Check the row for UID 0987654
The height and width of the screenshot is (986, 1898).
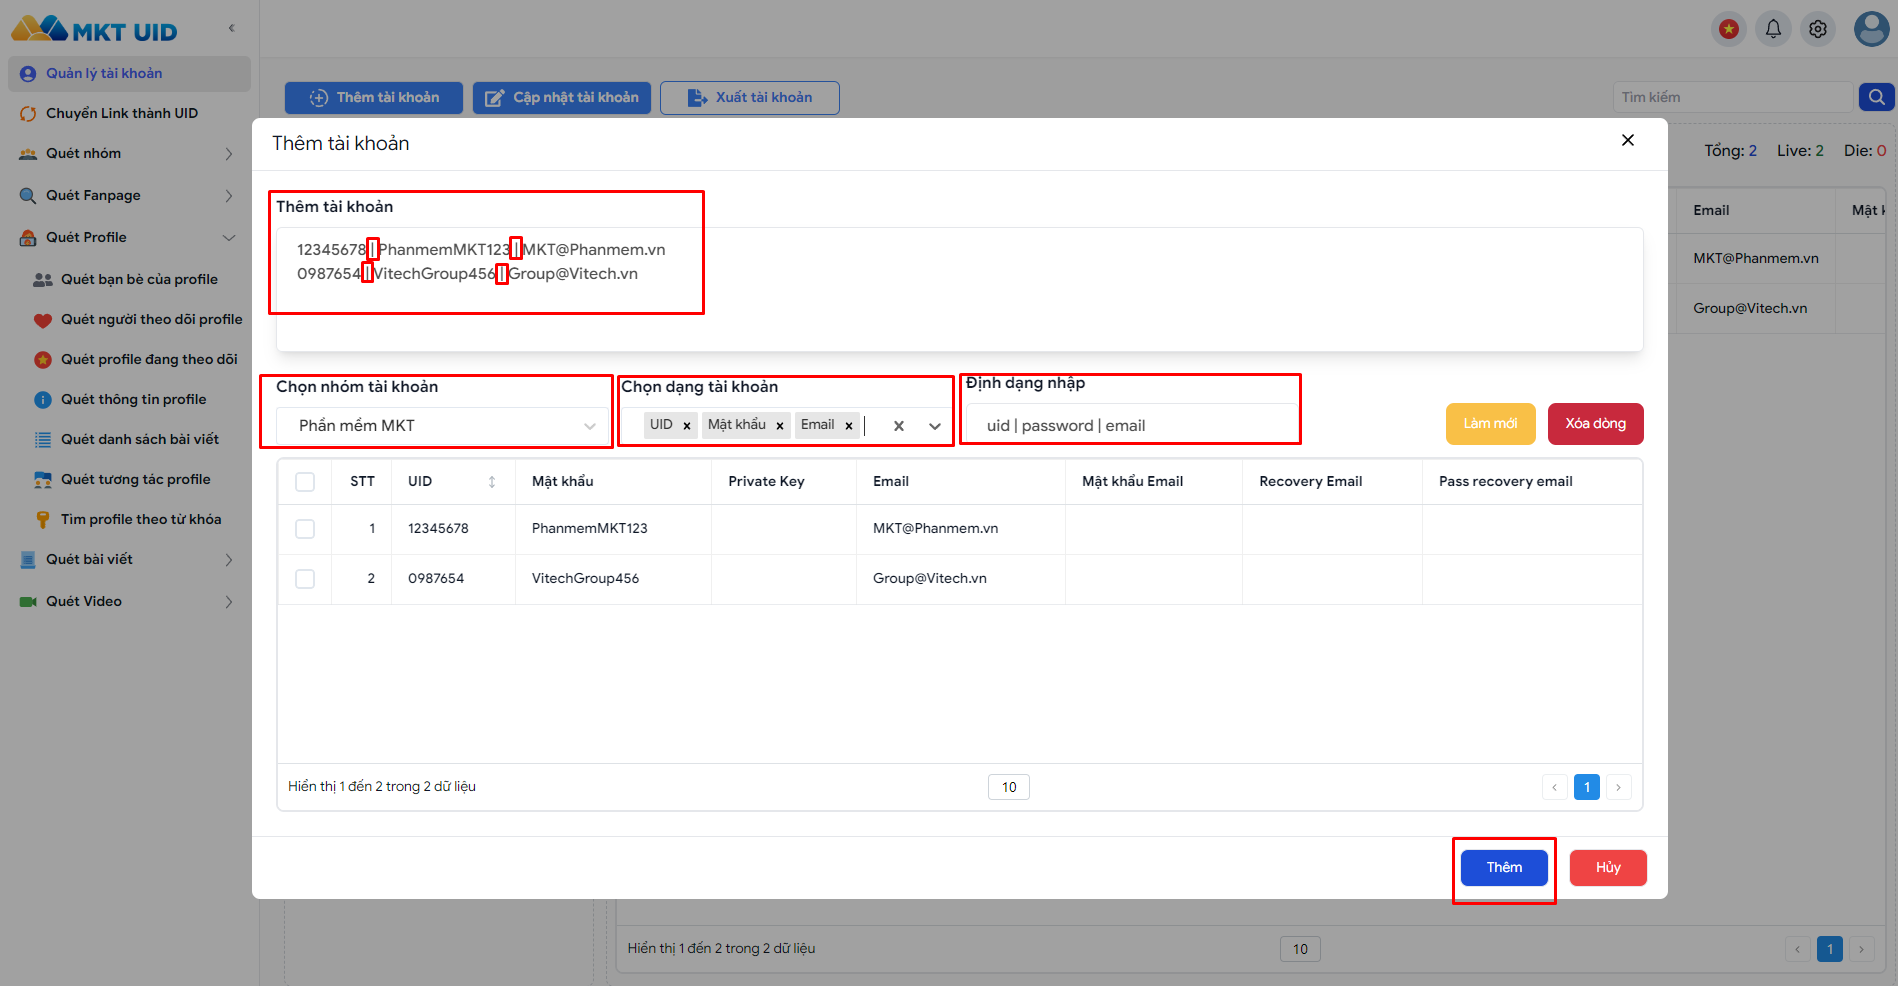305,579
